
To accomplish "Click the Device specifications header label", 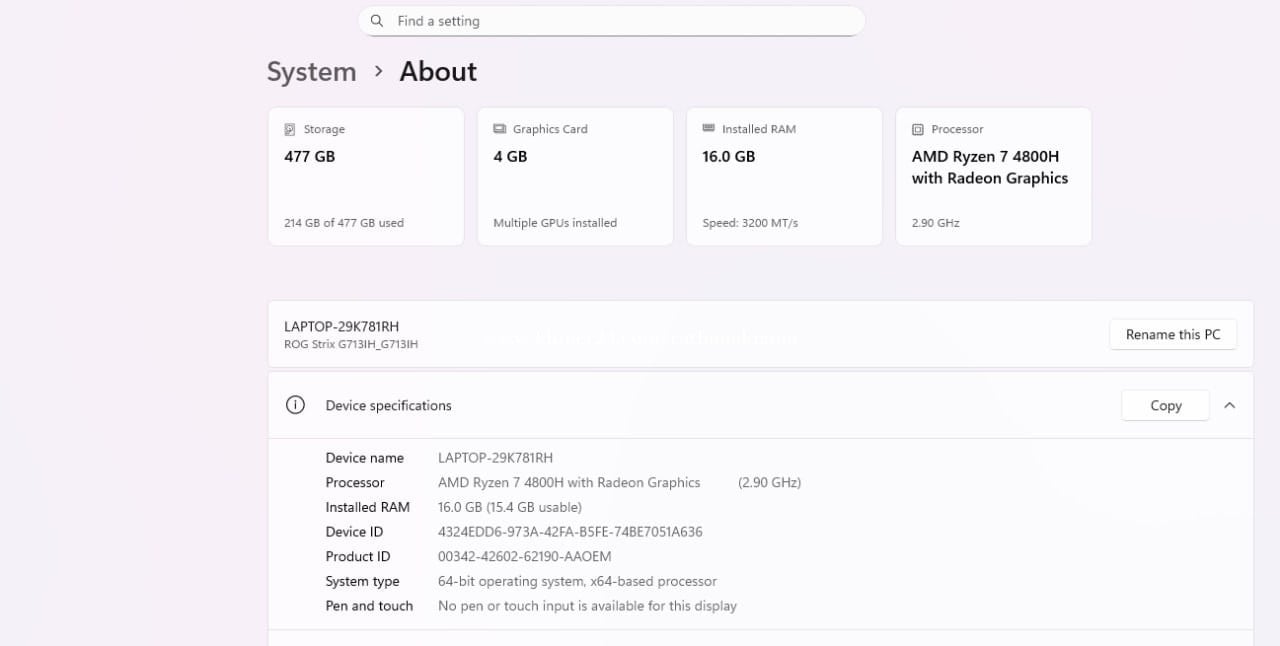I will pyautogui.click(x=388, y=405).
